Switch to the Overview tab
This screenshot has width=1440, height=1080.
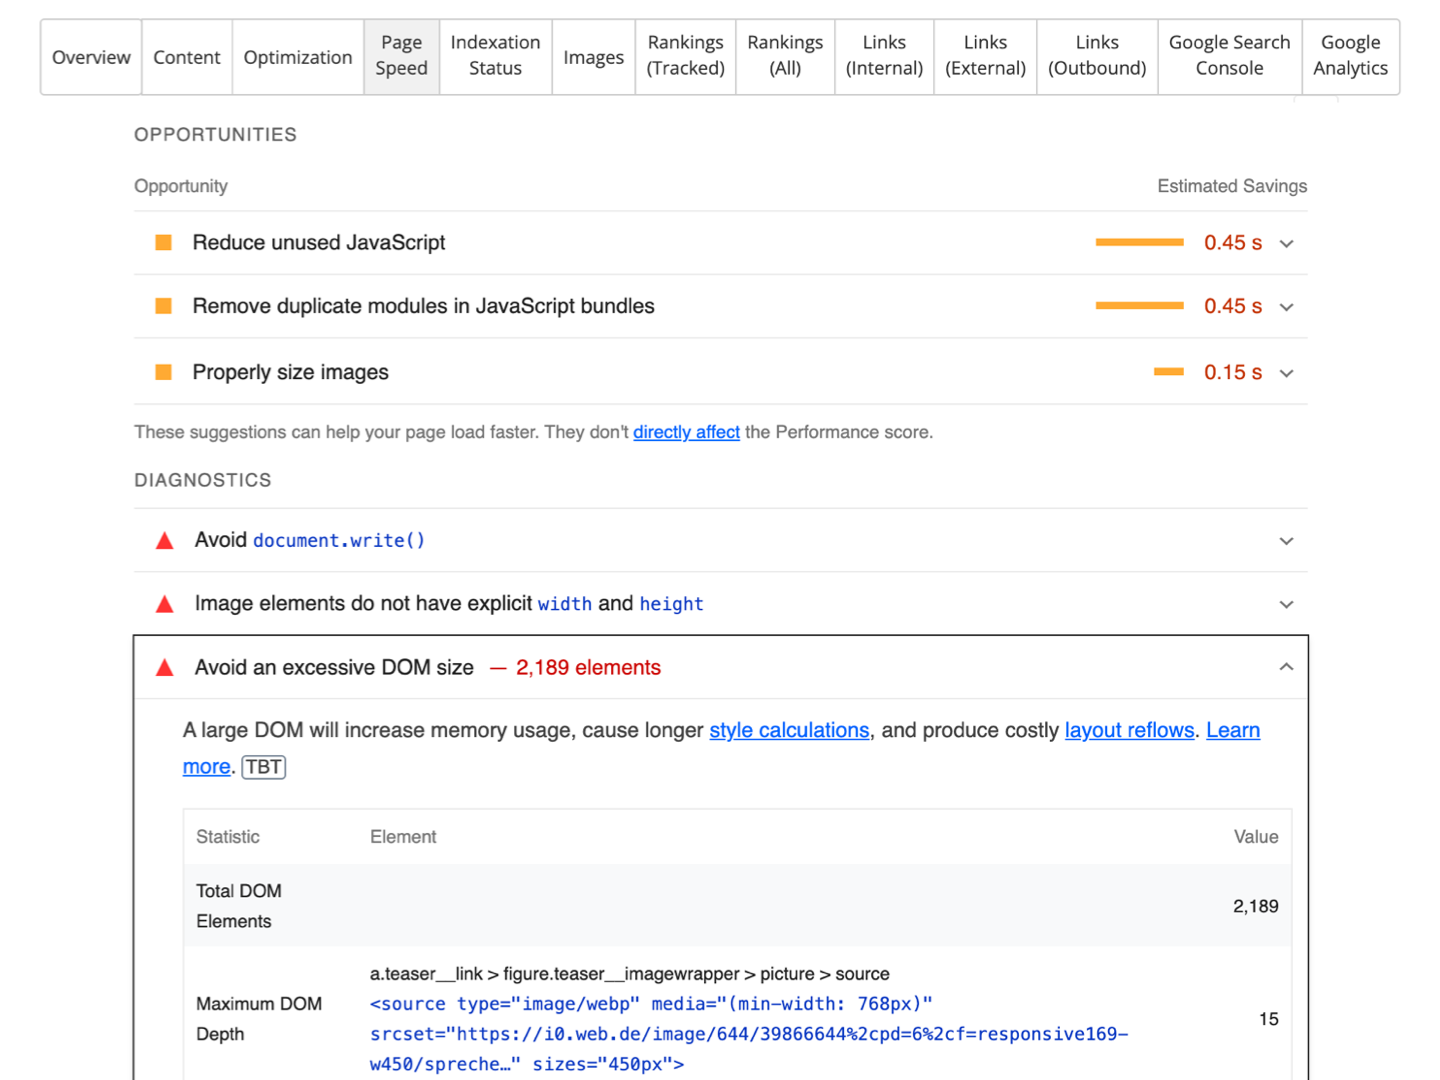(91, 57)
